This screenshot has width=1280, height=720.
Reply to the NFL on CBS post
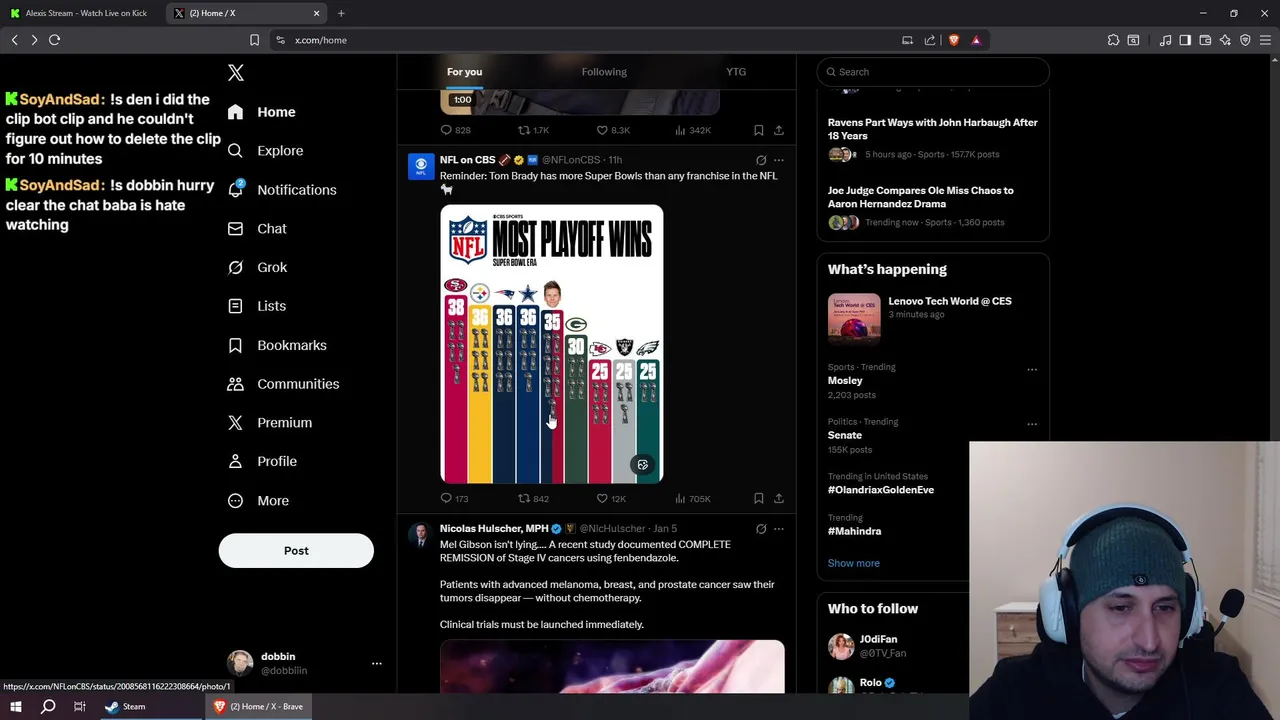[x=454, y=498]
